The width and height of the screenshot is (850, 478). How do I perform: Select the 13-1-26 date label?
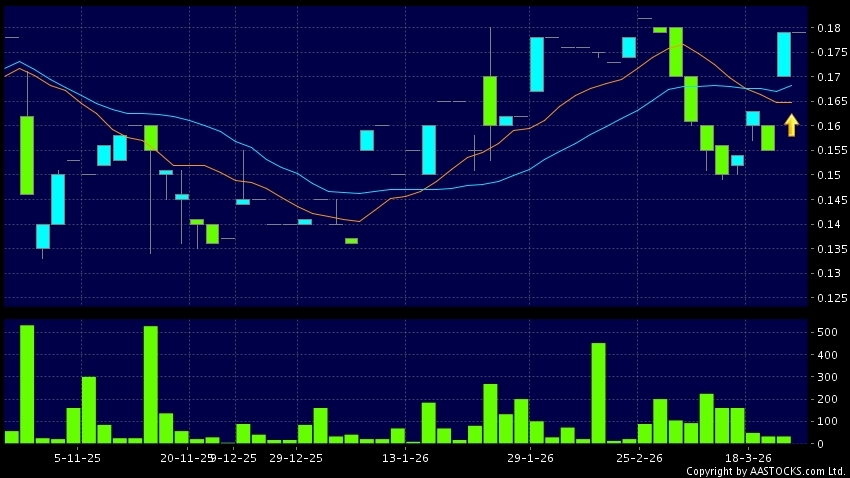[405, 457]
